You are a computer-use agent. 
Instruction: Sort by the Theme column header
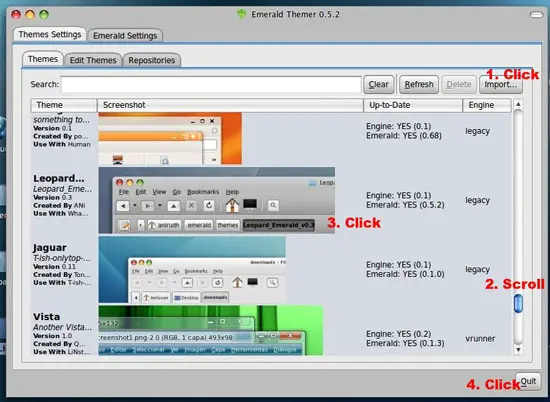(64, 105)
